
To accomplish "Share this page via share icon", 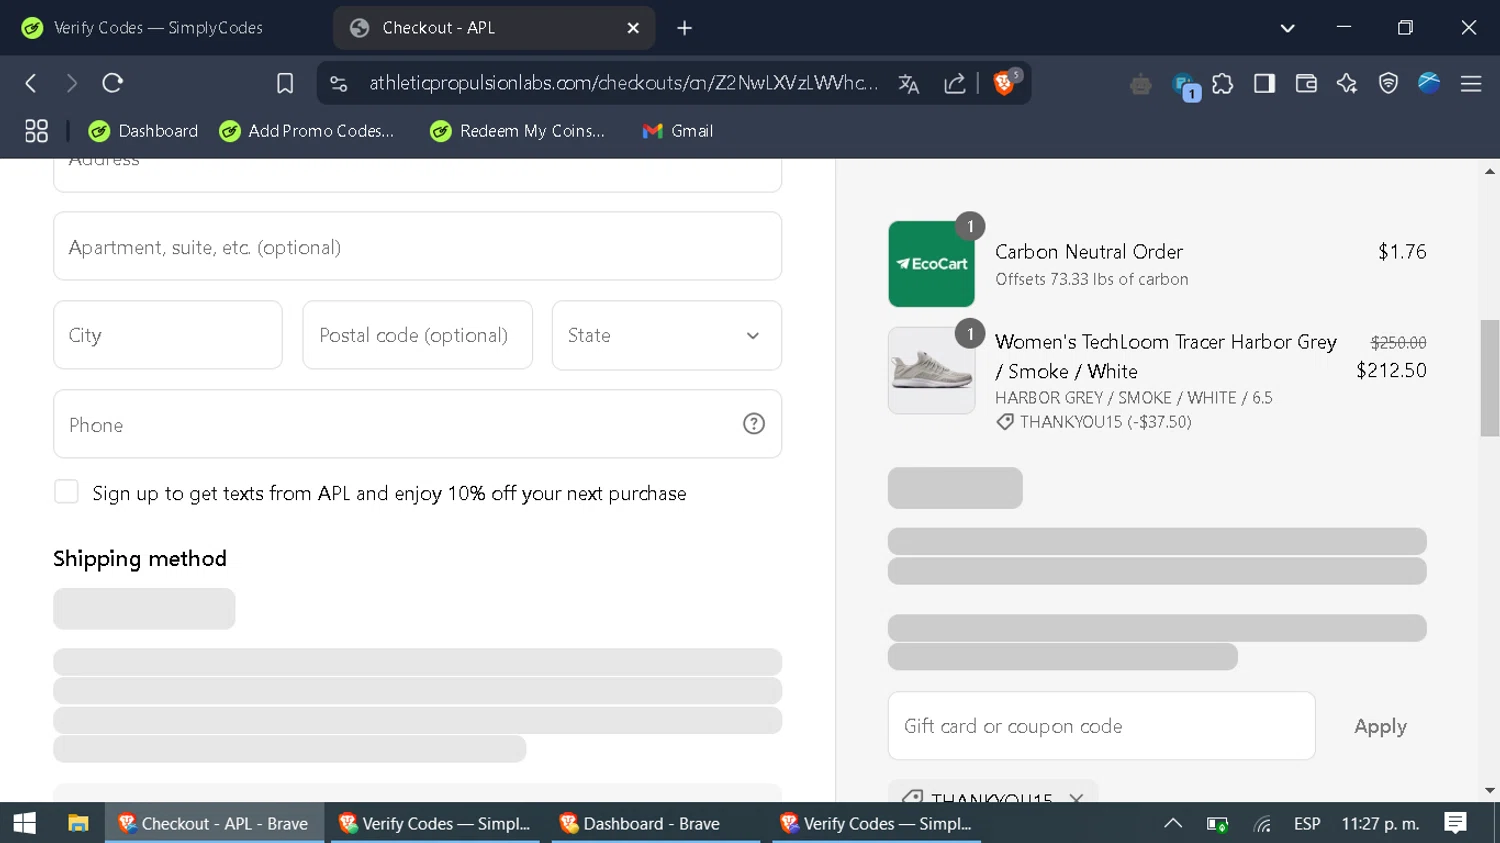I will [x=955, y=83].
